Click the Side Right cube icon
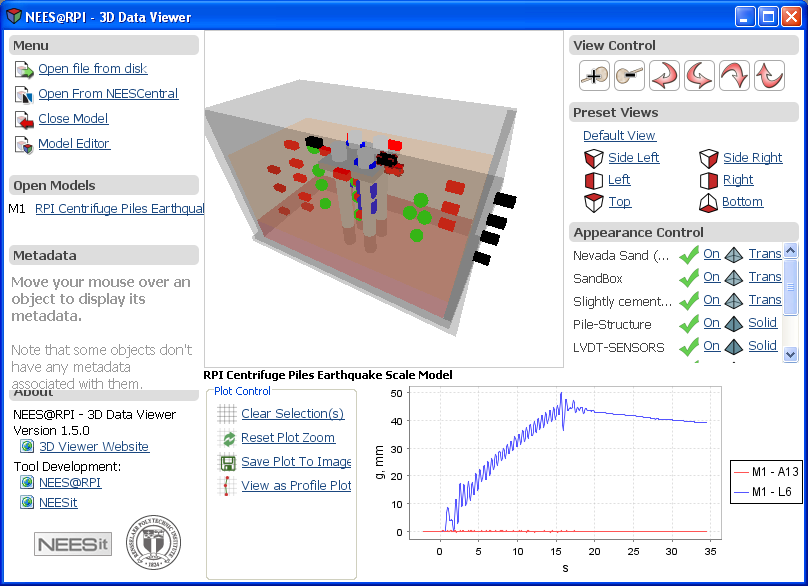Image resolution: width=808 pixels, height=586 pixels. tap(709, 158)
